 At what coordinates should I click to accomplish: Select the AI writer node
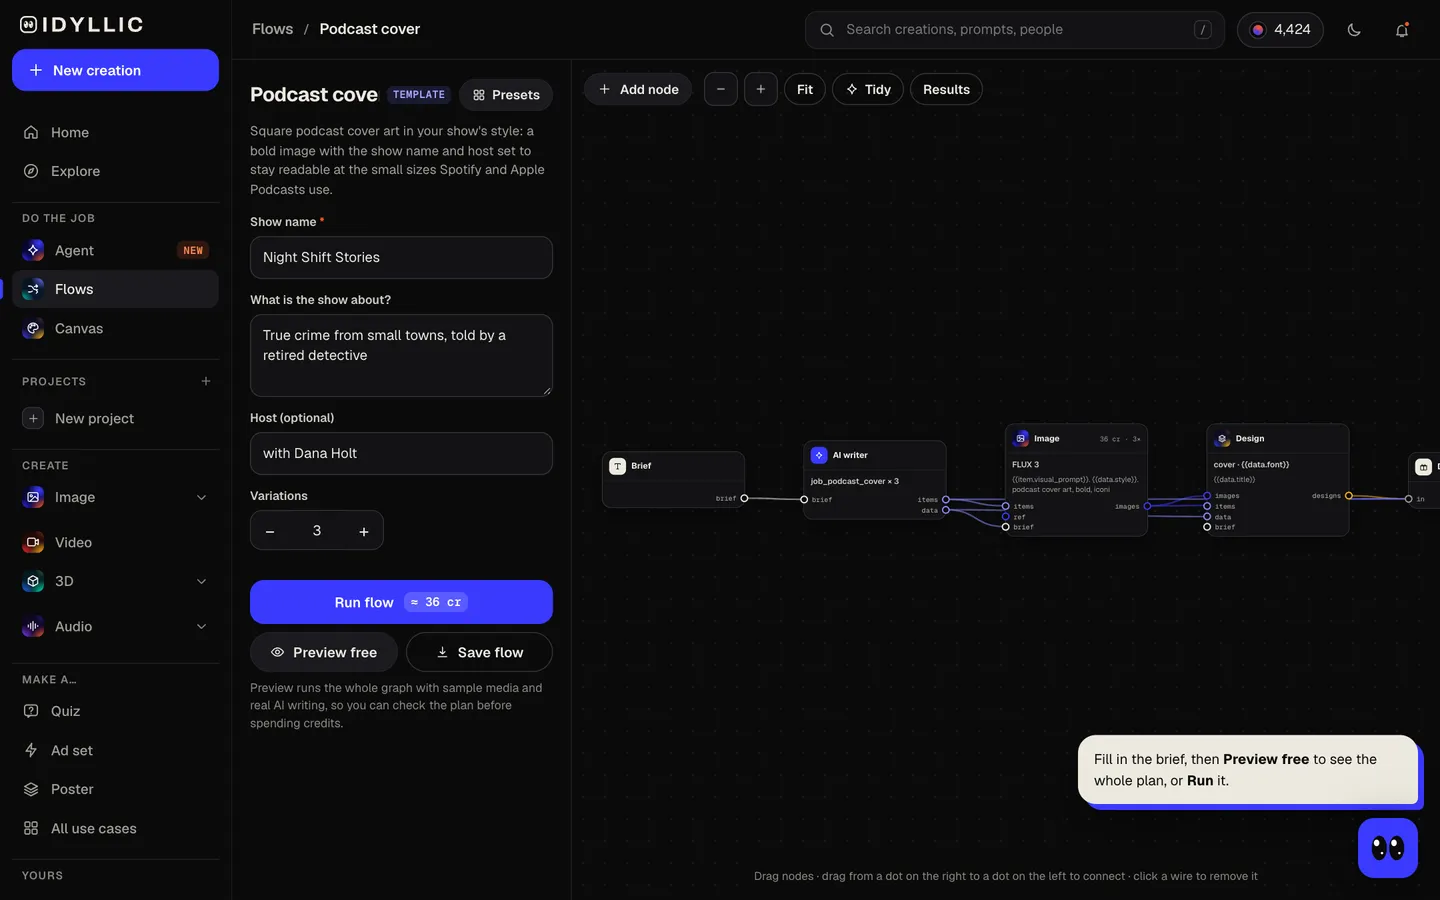pos(875,479)
